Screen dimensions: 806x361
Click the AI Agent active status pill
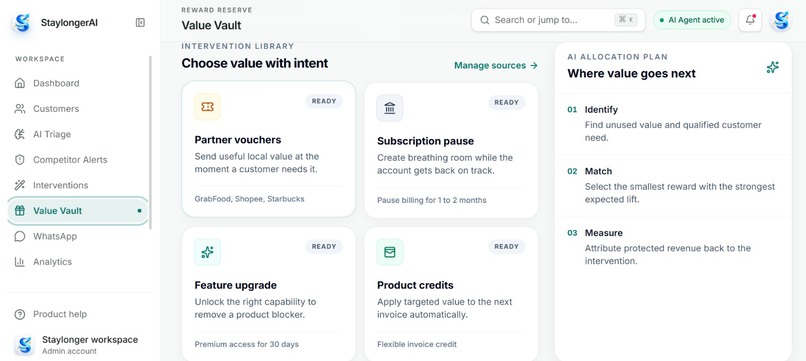[692, 20]
